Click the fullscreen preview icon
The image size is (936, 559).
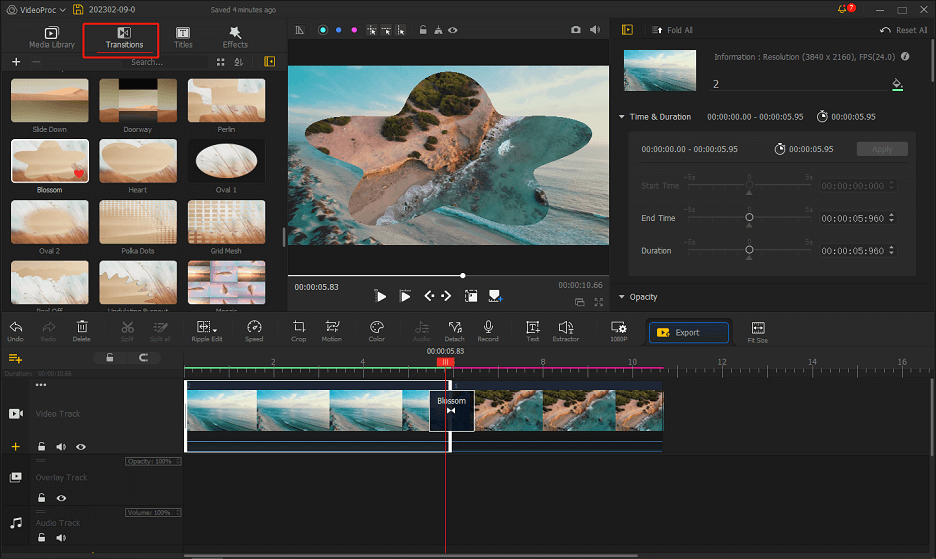coord(599,302)
